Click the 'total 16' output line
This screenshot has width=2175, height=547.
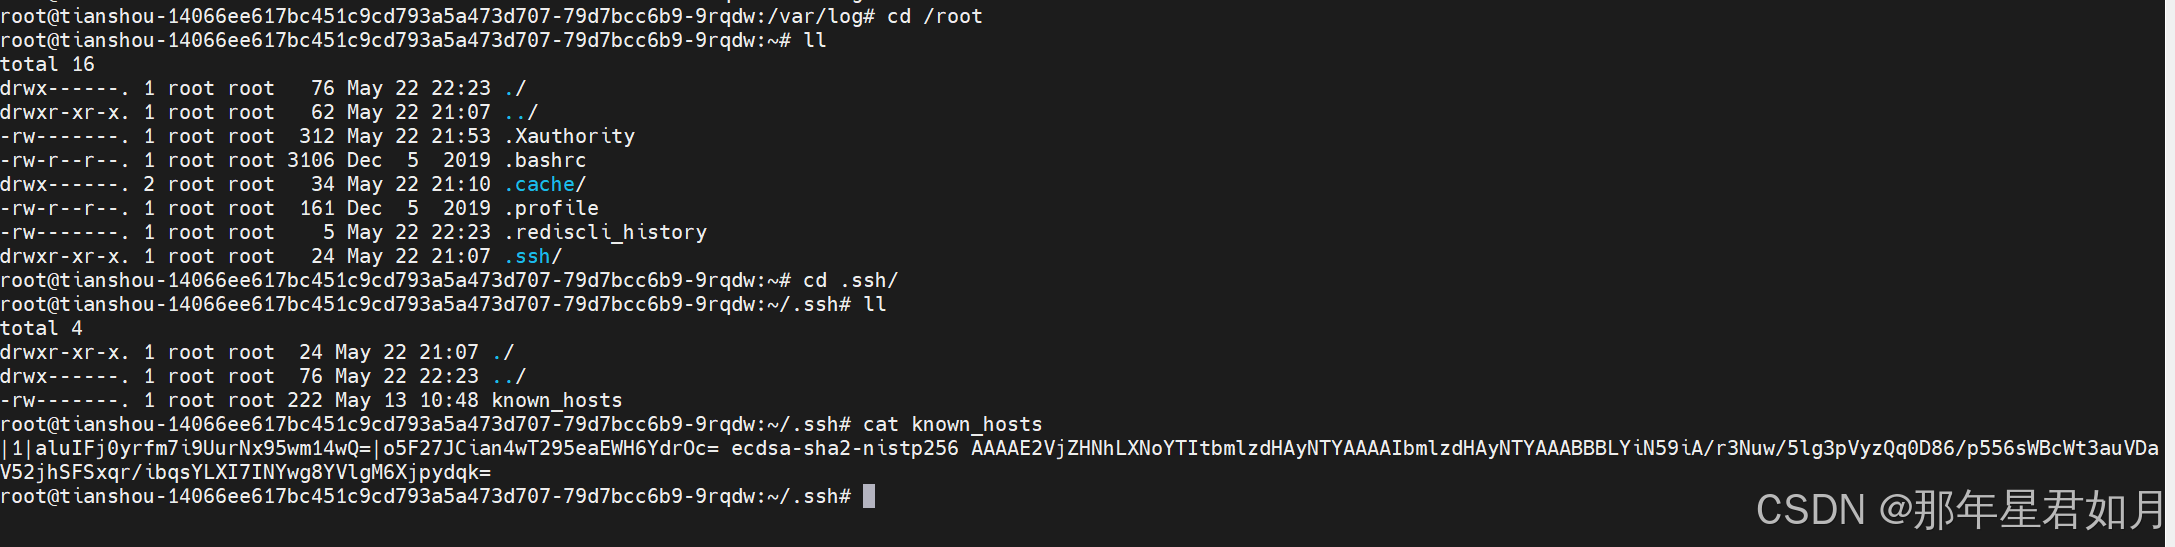point(47,64)
